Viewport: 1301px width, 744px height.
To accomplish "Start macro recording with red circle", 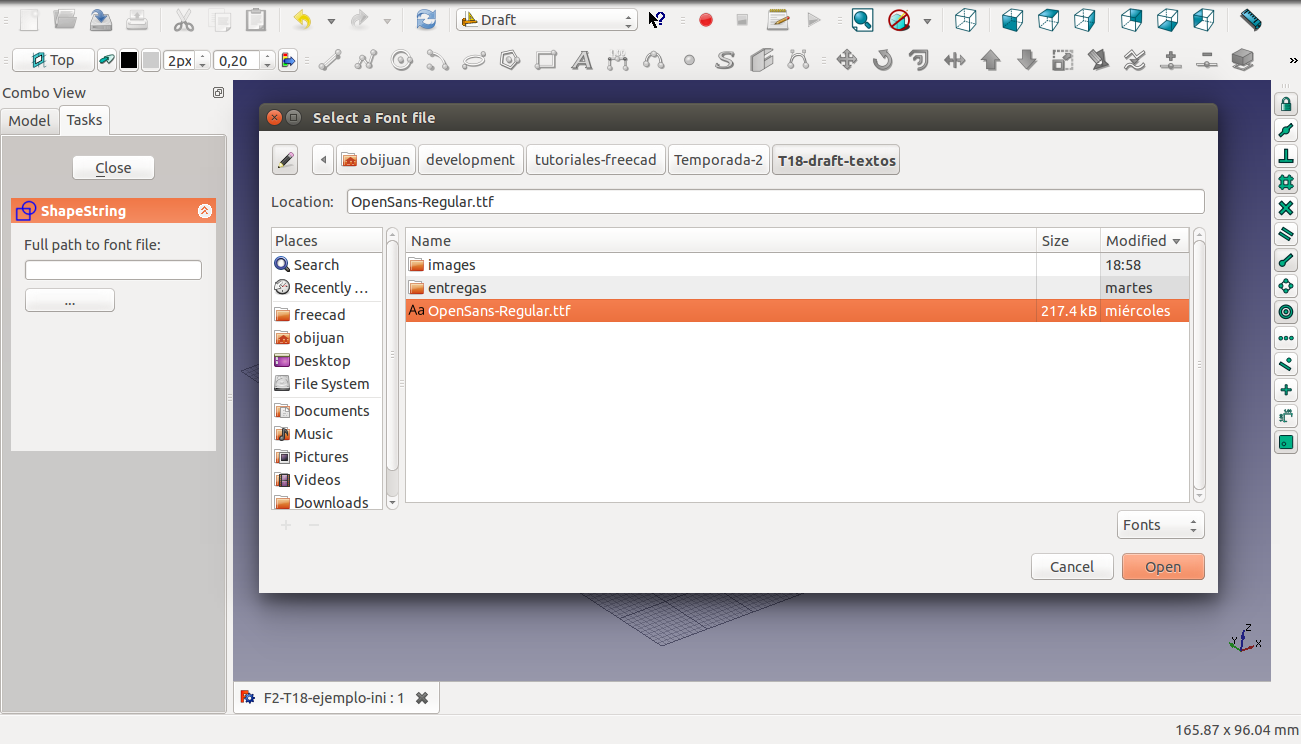I will pyautogui.click(x=706, y=20).
